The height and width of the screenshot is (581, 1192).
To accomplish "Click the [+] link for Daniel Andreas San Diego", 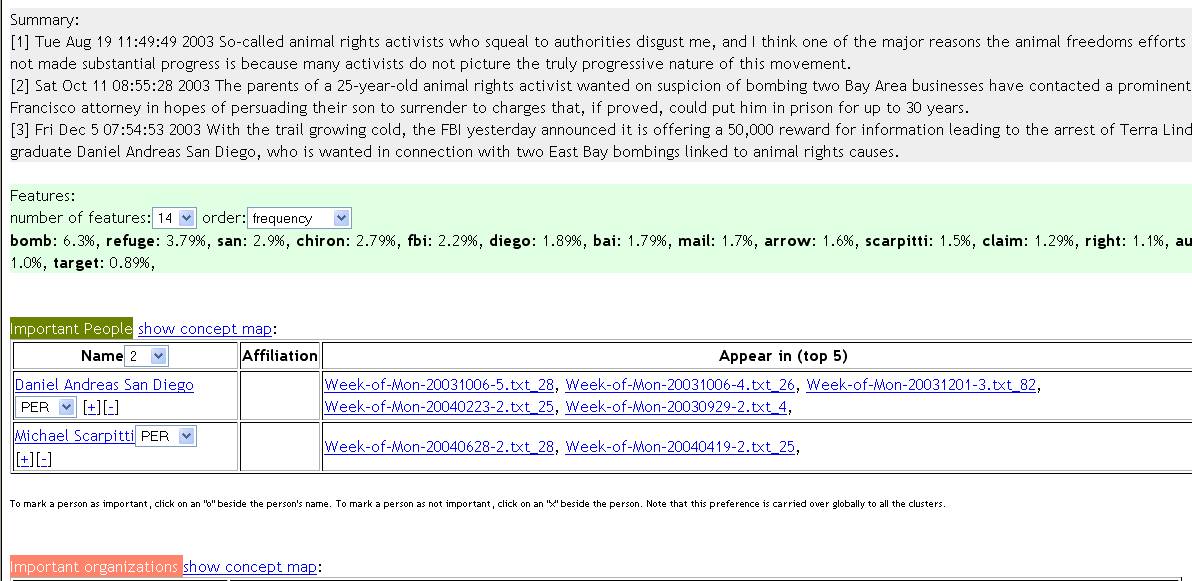I will tap(91, 407).
